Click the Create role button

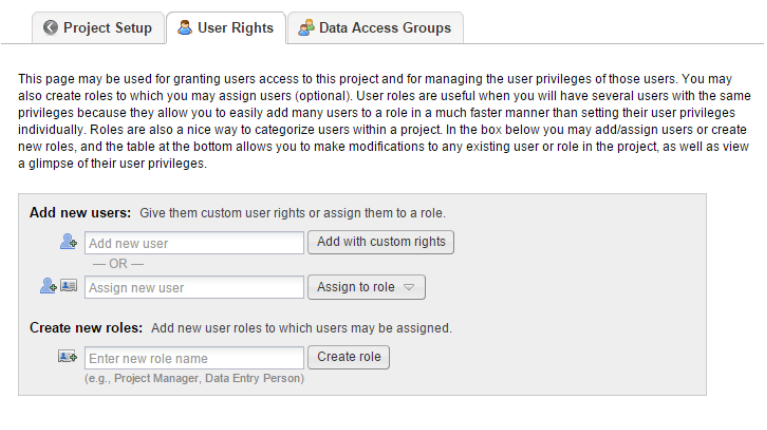pyautogui.click(x=349, y=357)
